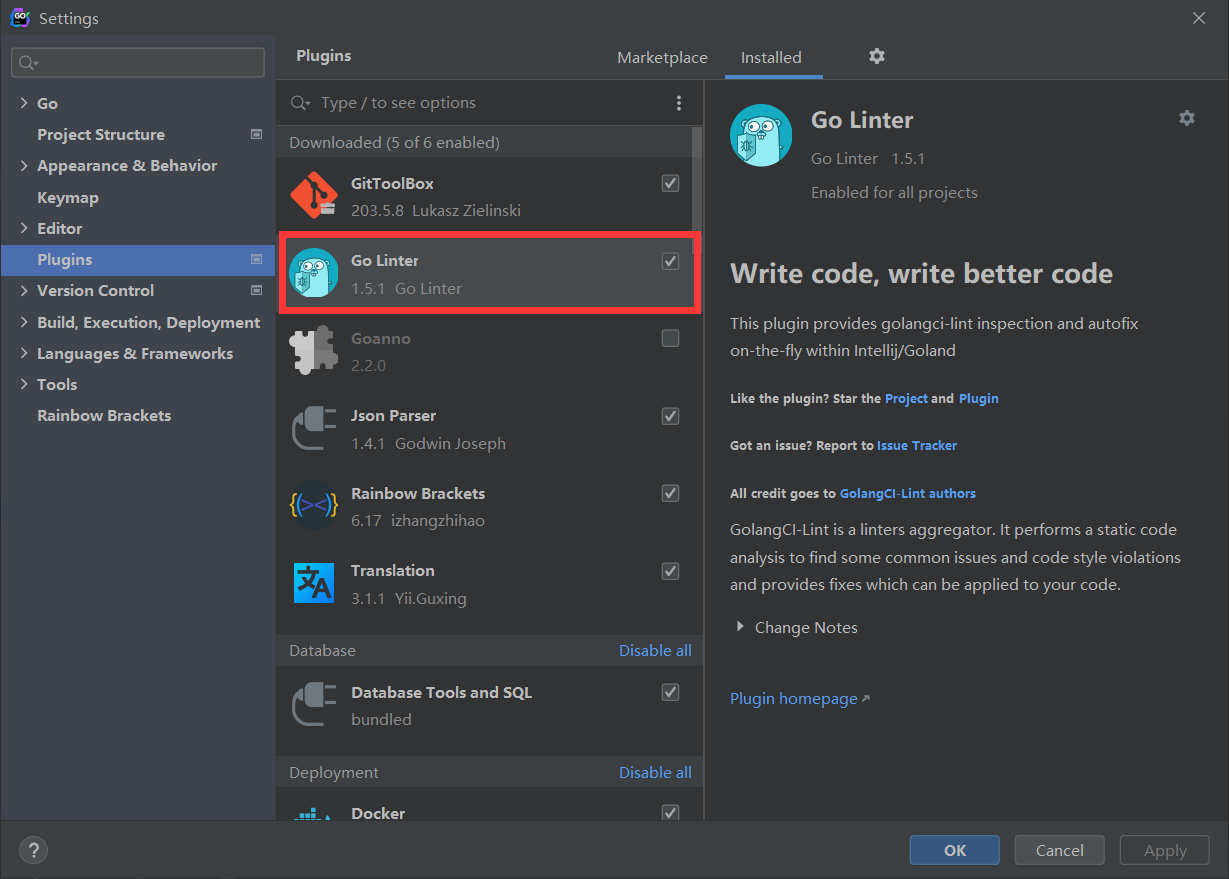Toggle the Docker plugin checkbox
This screenshot has width=1229, height=879.
[x=671, y=813]
